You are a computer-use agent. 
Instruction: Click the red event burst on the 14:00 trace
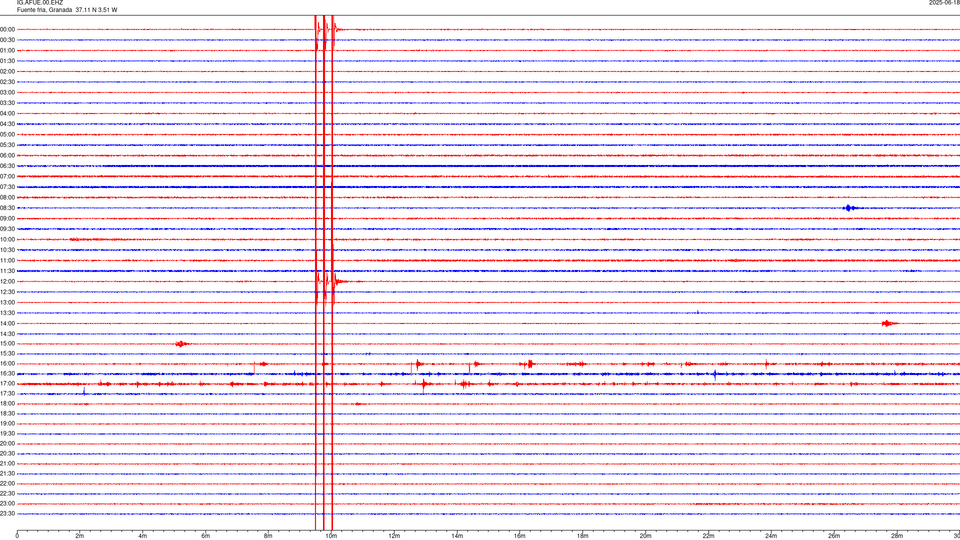point(889,323)
